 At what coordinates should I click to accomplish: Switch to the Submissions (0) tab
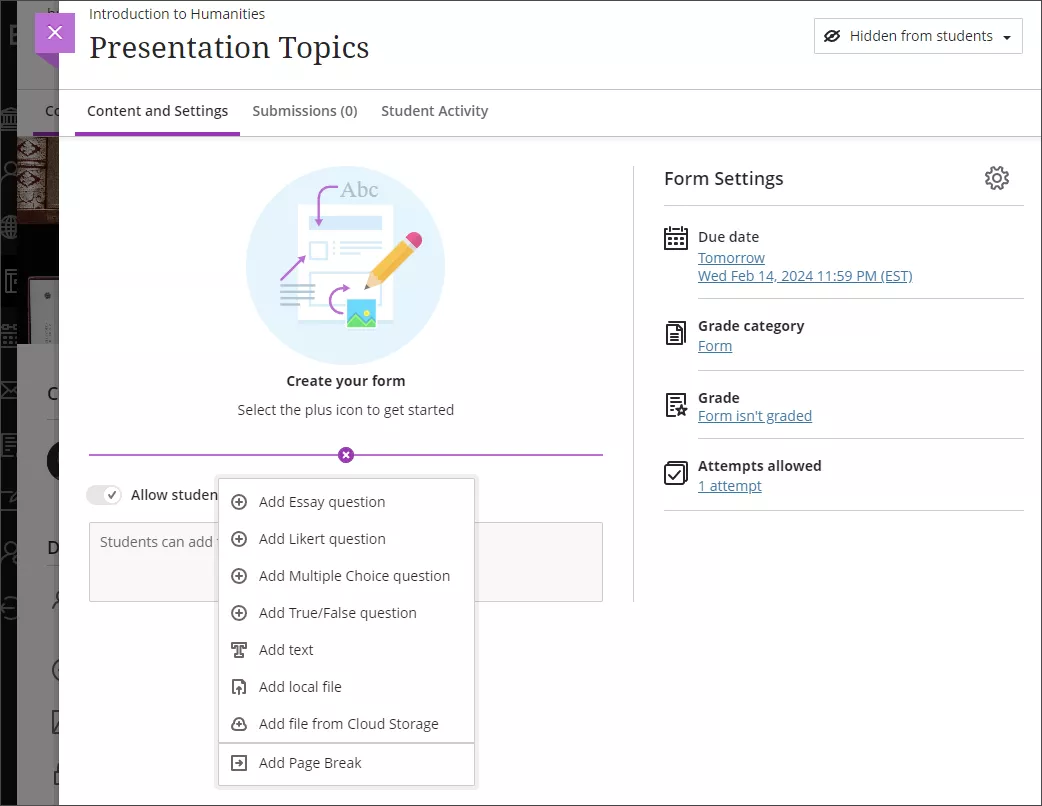click(x=305, y=111)
